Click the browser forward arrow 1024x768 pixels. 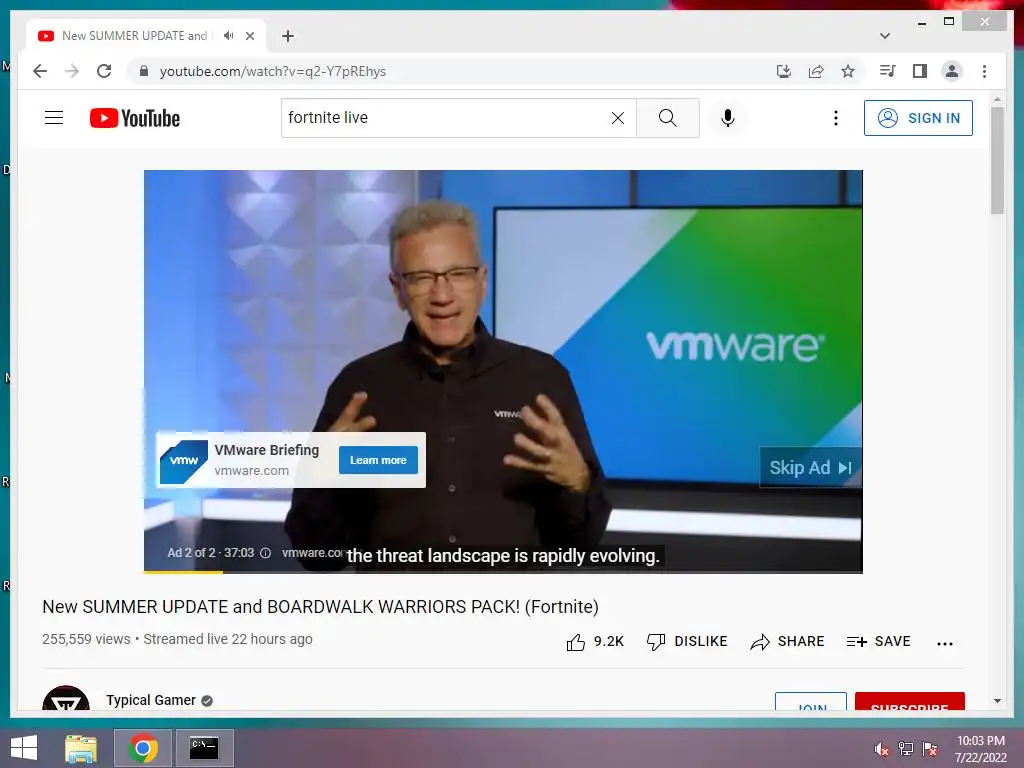tap(72, 71)
